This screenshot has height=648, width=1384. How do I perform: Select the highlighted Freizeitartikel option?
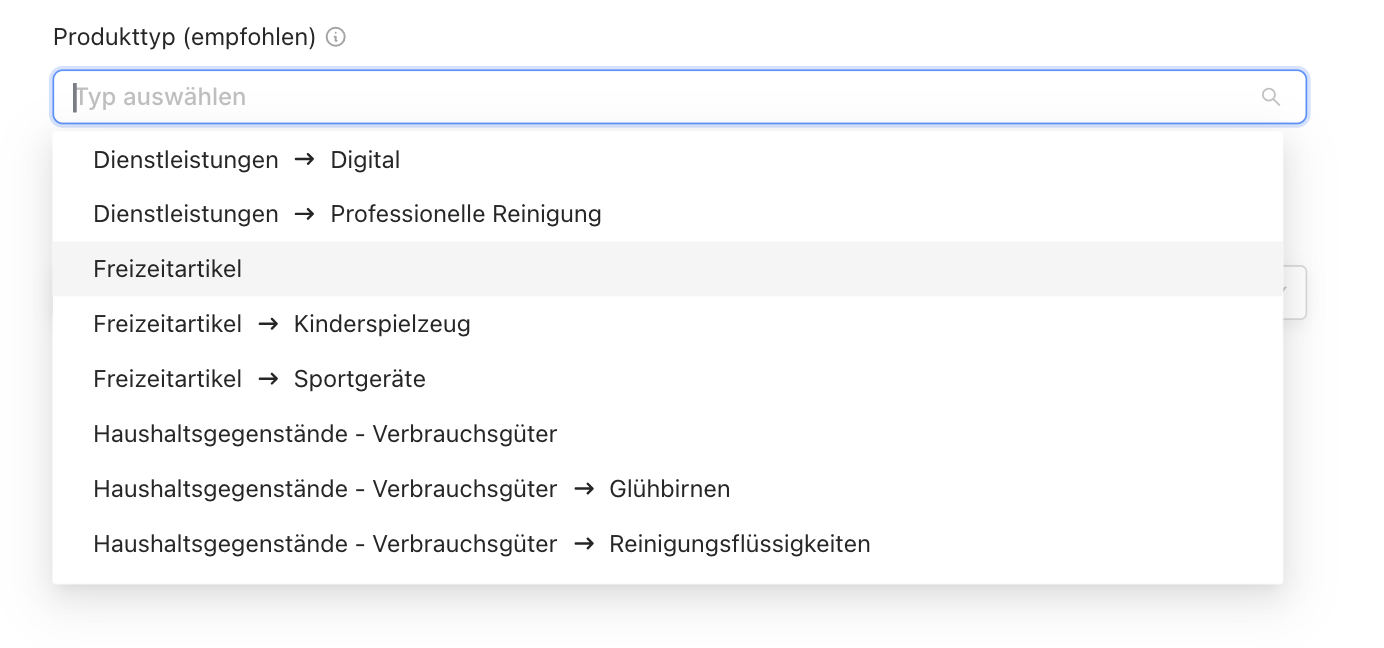click(668, 269)
